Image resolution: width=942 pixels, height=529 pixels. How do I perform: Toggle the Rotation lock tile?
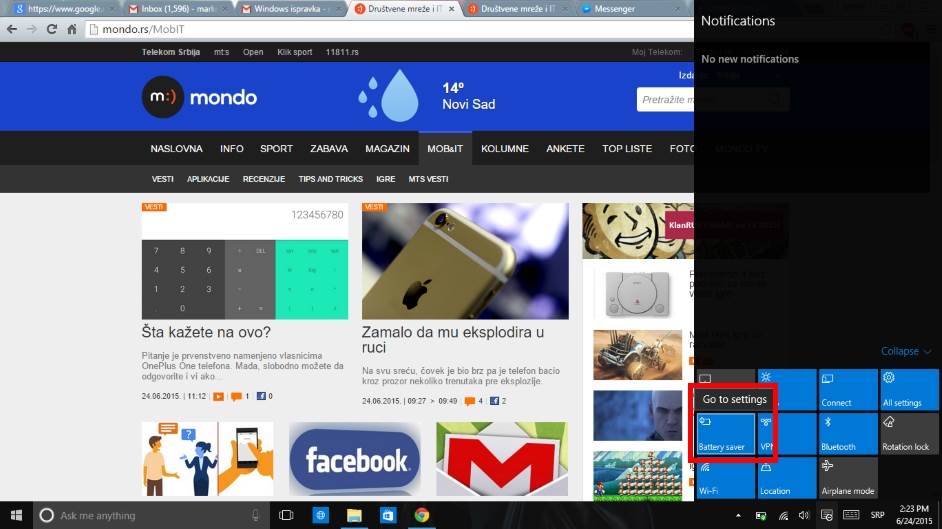(908, 433)
